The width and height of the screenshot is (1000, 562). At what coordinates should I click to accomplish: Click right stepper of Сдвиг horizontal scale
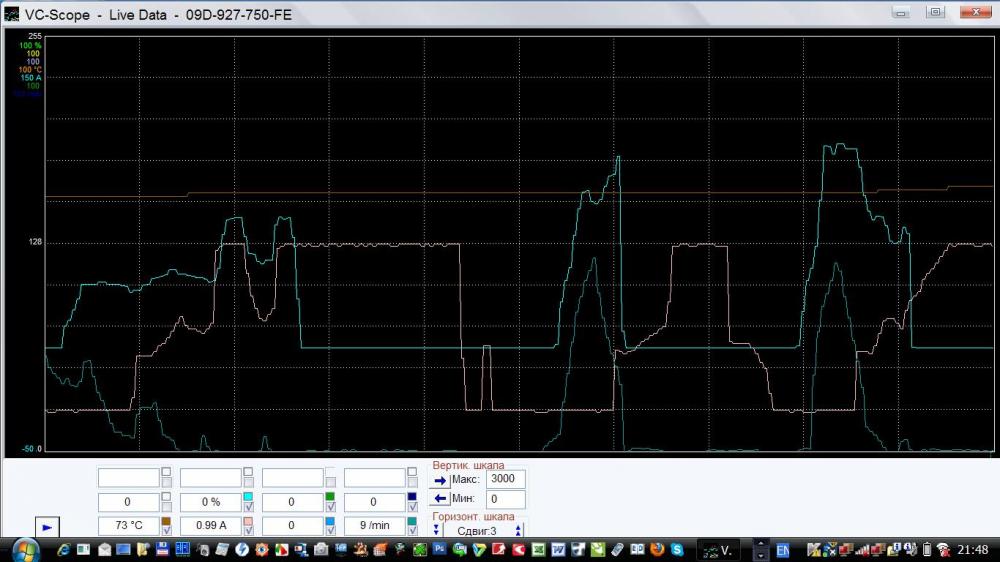[519, 529]
